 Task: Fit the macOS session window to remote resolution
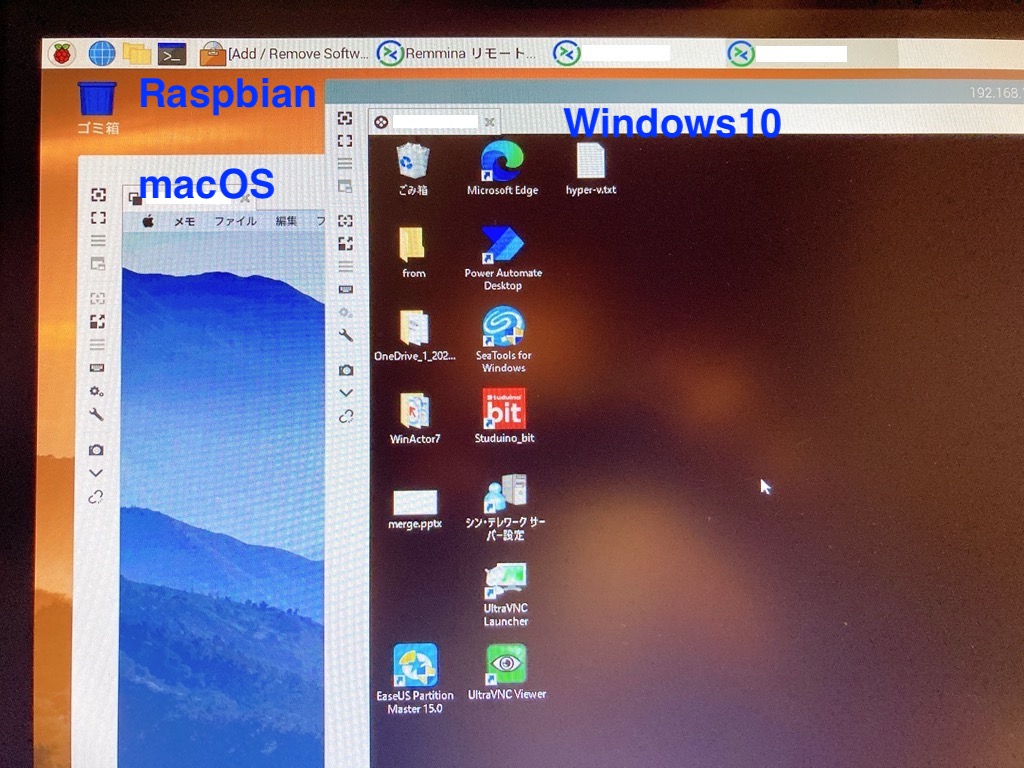click(x=98, y=195)
